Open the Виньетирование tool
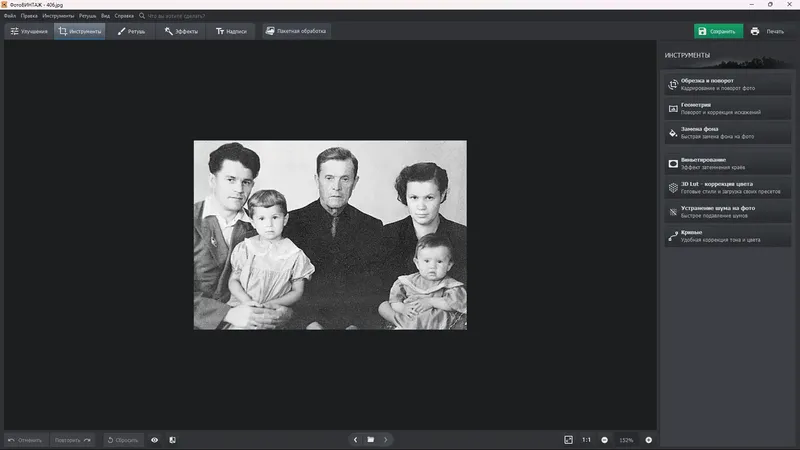 click(x=728, y=163)
